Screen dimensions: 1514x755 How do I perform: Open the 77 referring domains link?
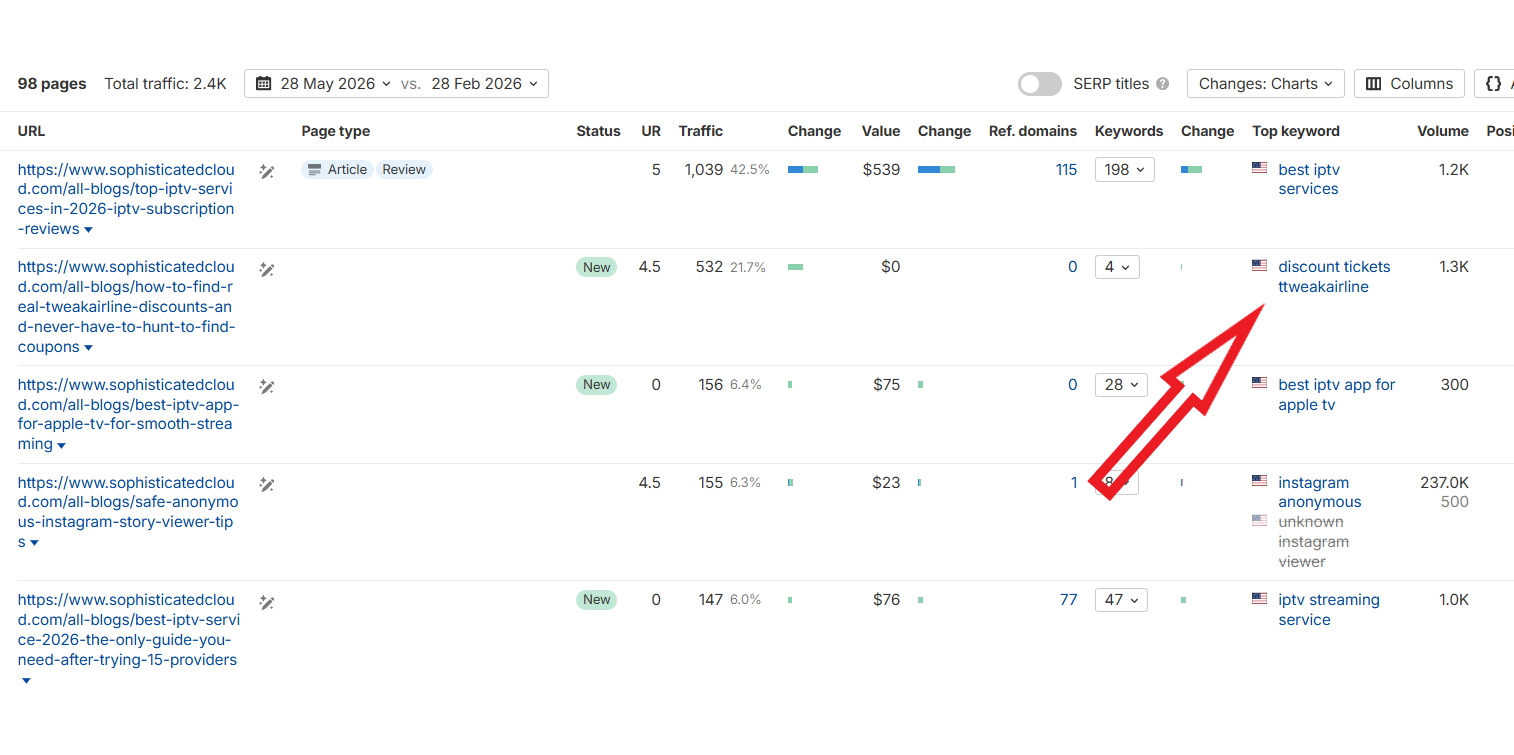pos(1068,600)
